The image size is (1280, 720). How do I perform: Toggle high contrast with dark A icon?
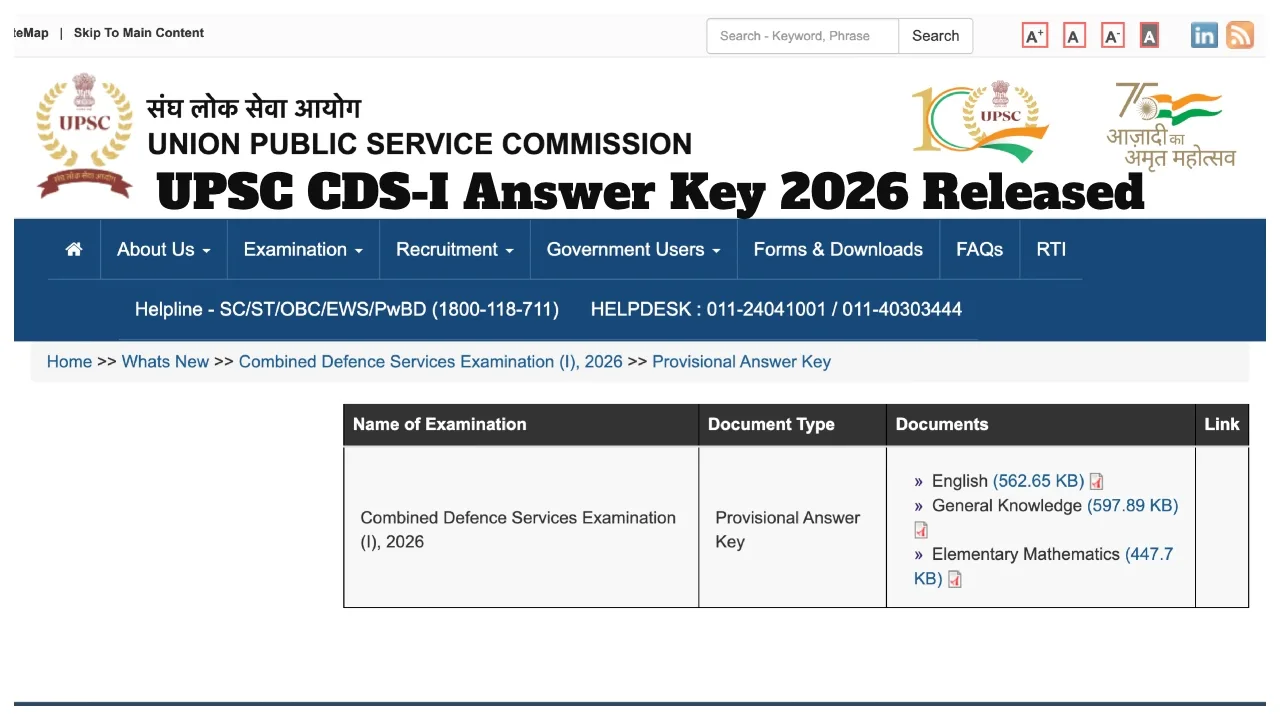click(x=1149, y=37)
